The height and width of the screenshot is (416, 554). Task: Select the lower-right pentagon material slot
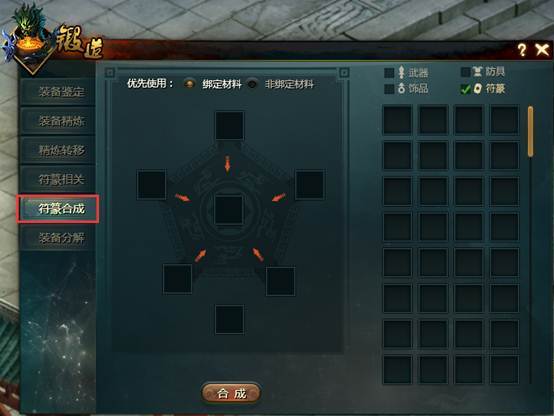point(281,281)
